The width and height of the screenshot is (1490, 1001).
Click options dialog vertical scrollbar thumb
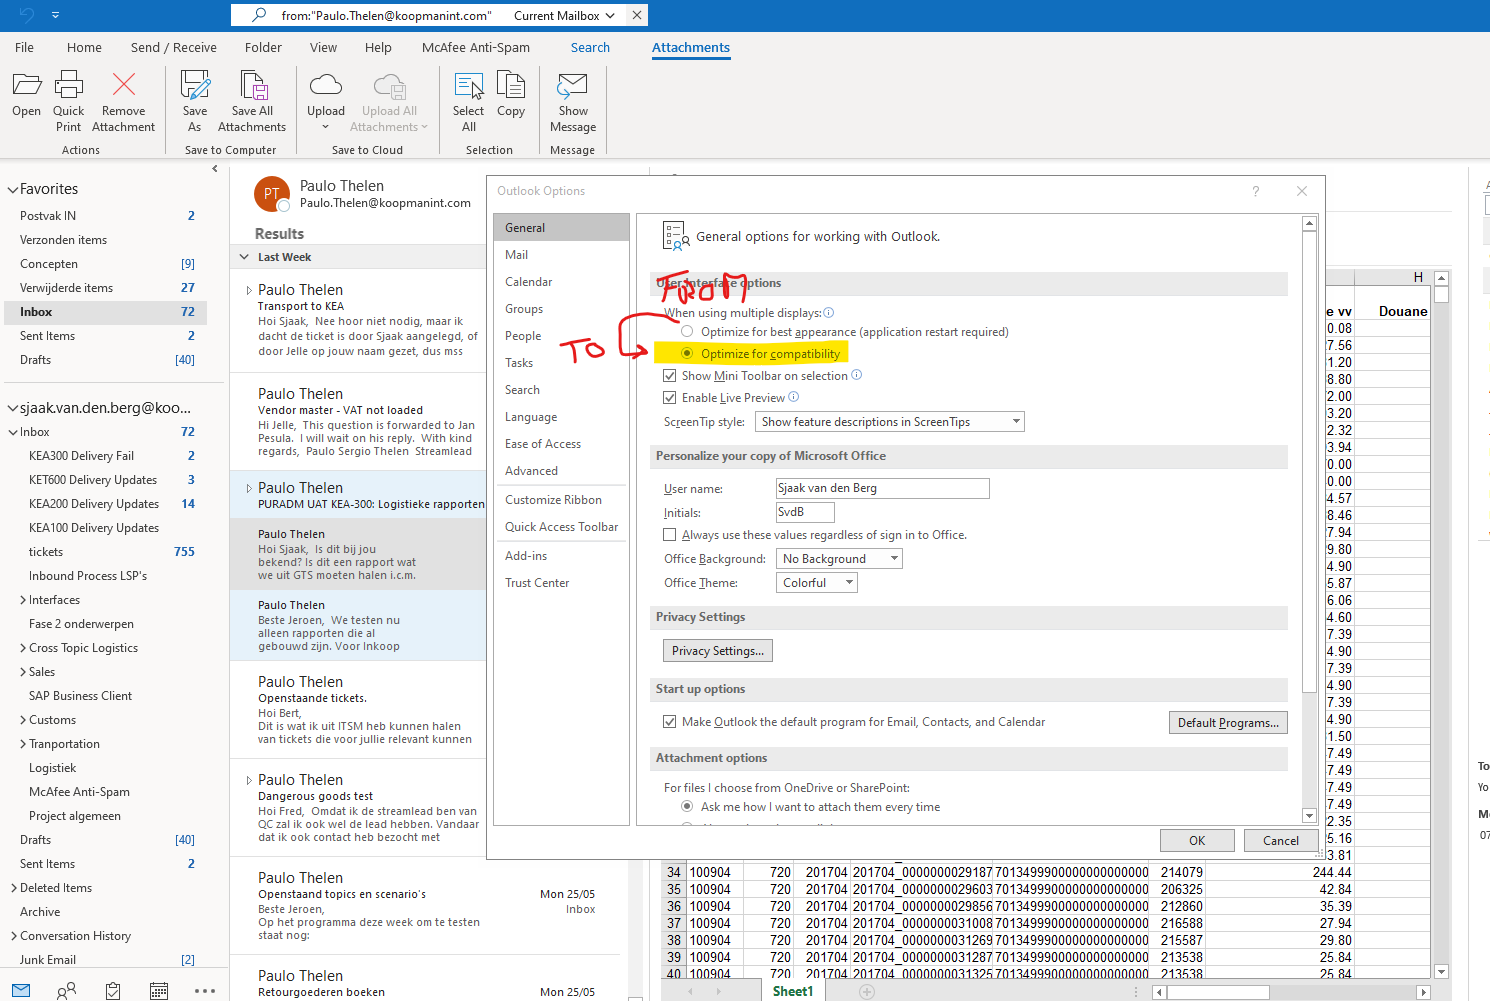pos(1309,462)
